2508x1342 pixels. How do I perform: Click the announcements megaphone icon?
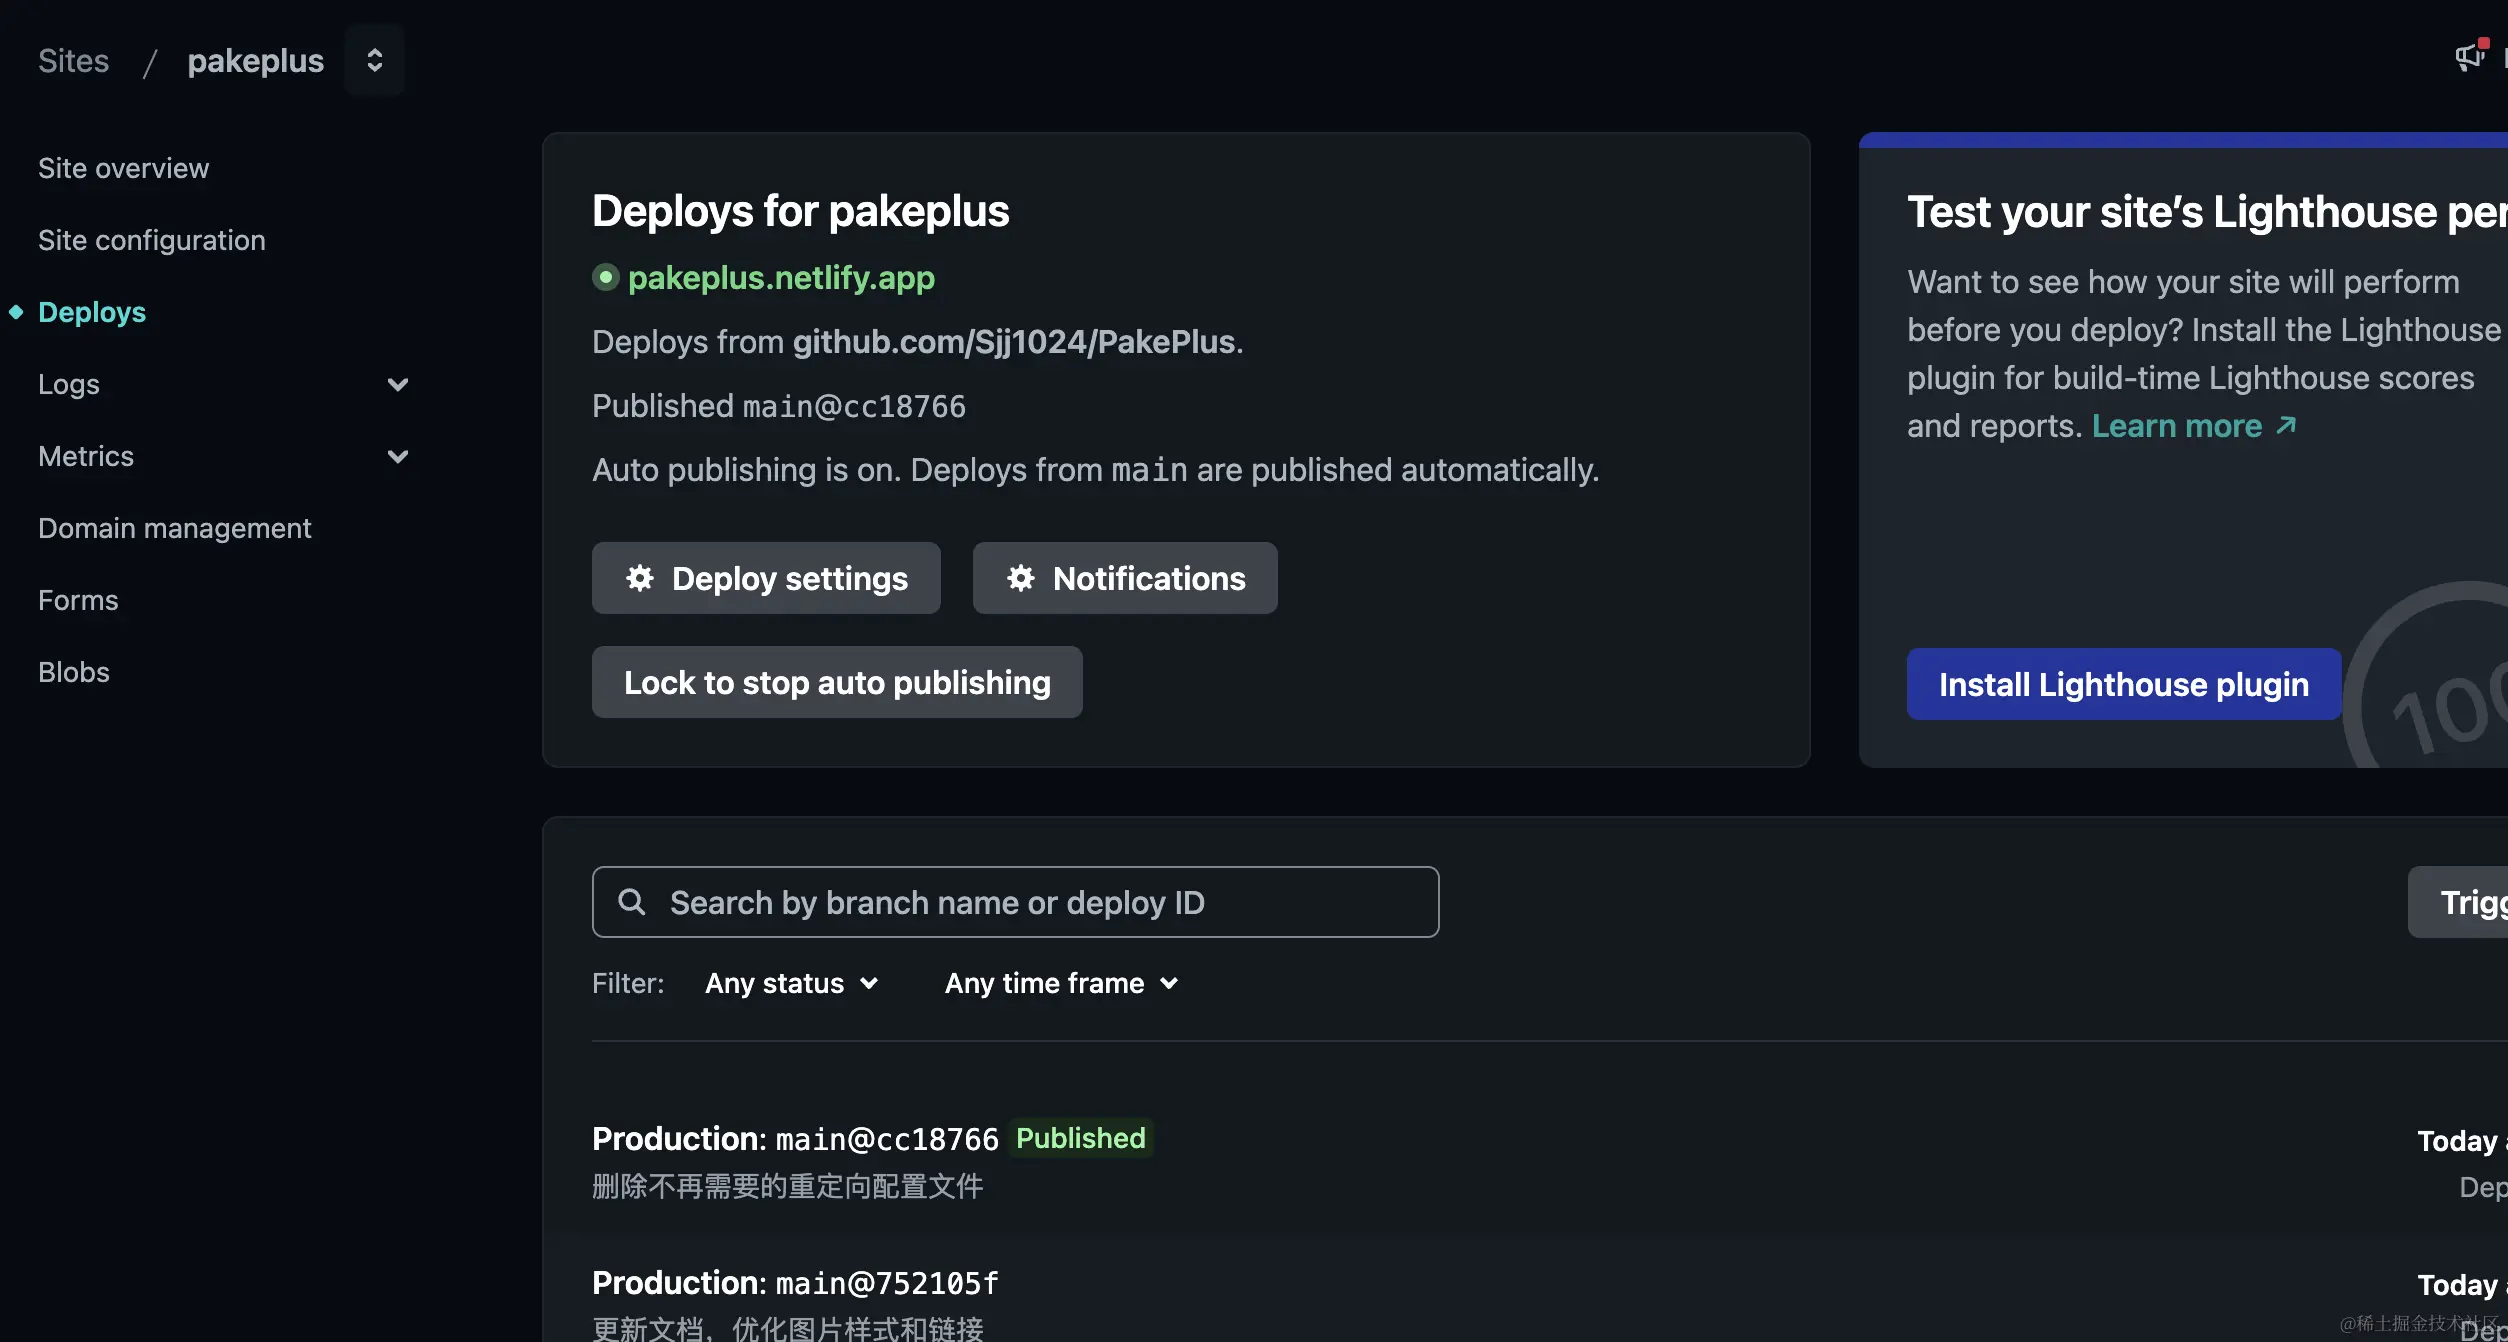click(x=2468, y=57)
